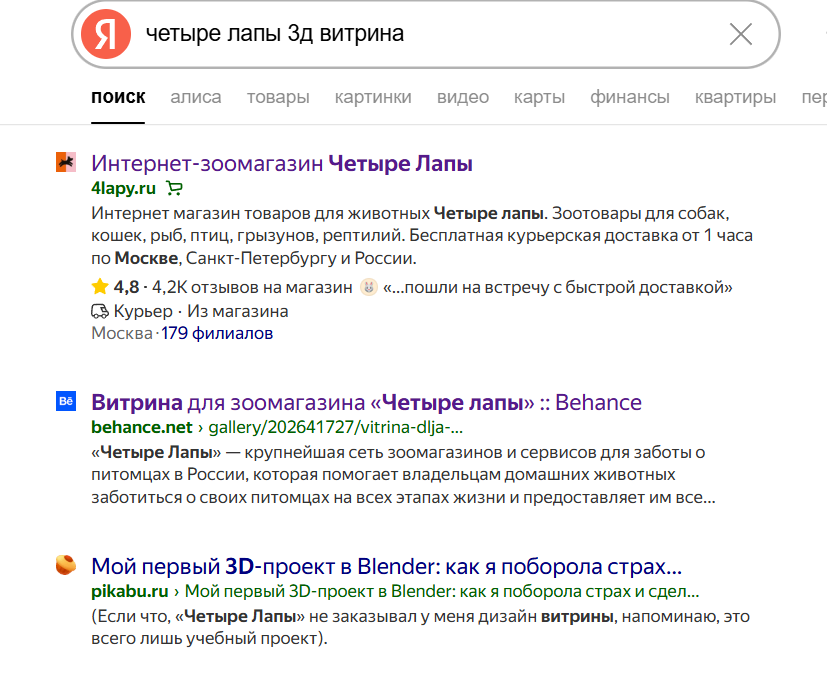Click the courier delivery truck icon
The height and width of the screenshot is (675, 827).
(x=100, y=311)
